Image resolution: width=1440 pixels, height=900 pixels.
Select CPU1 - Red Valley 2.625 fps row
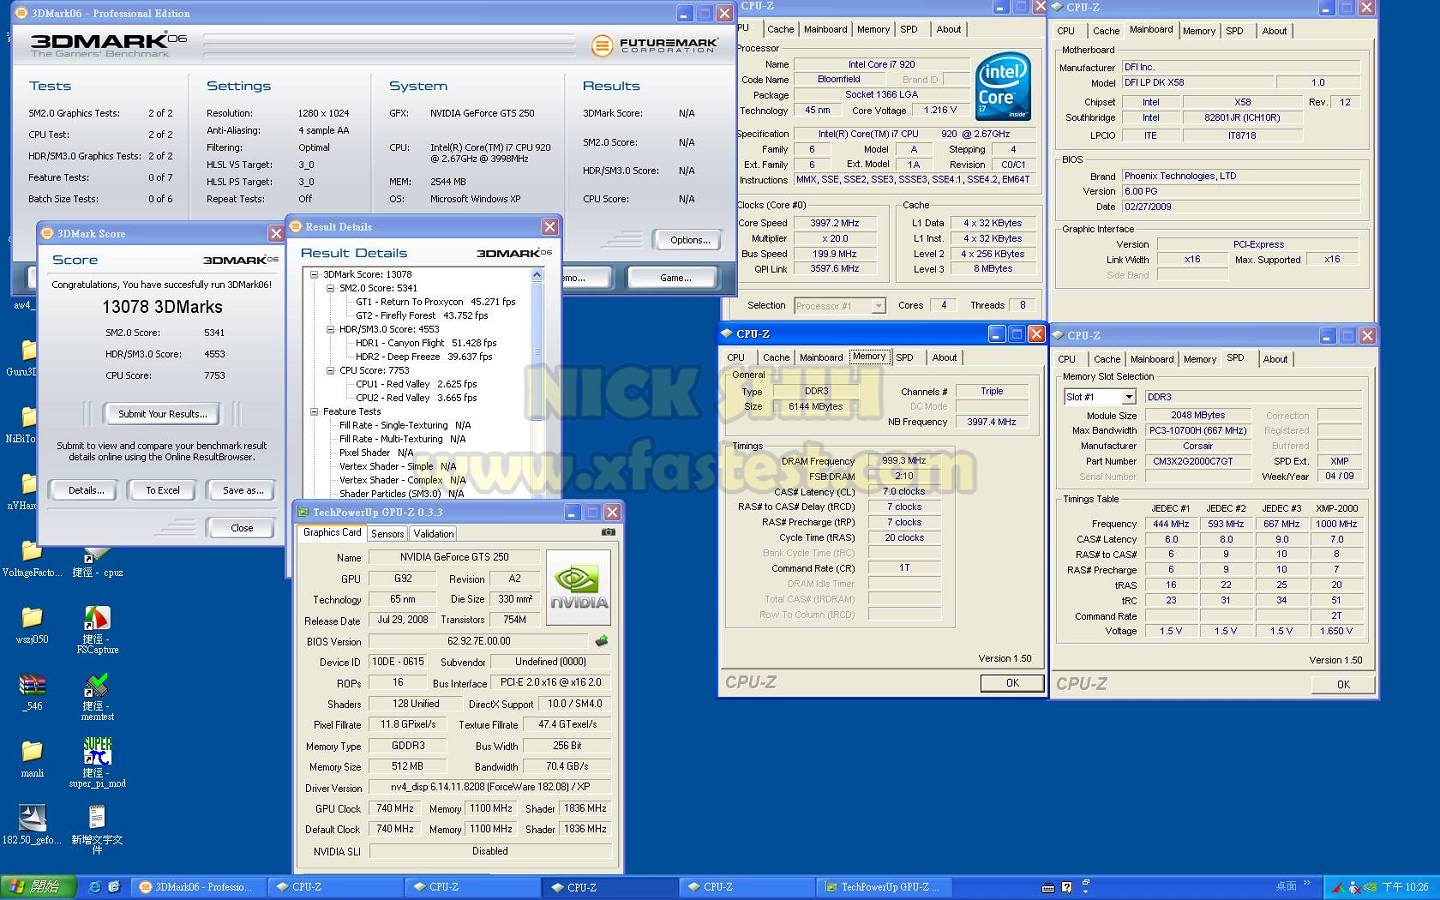tap(416, 384)
